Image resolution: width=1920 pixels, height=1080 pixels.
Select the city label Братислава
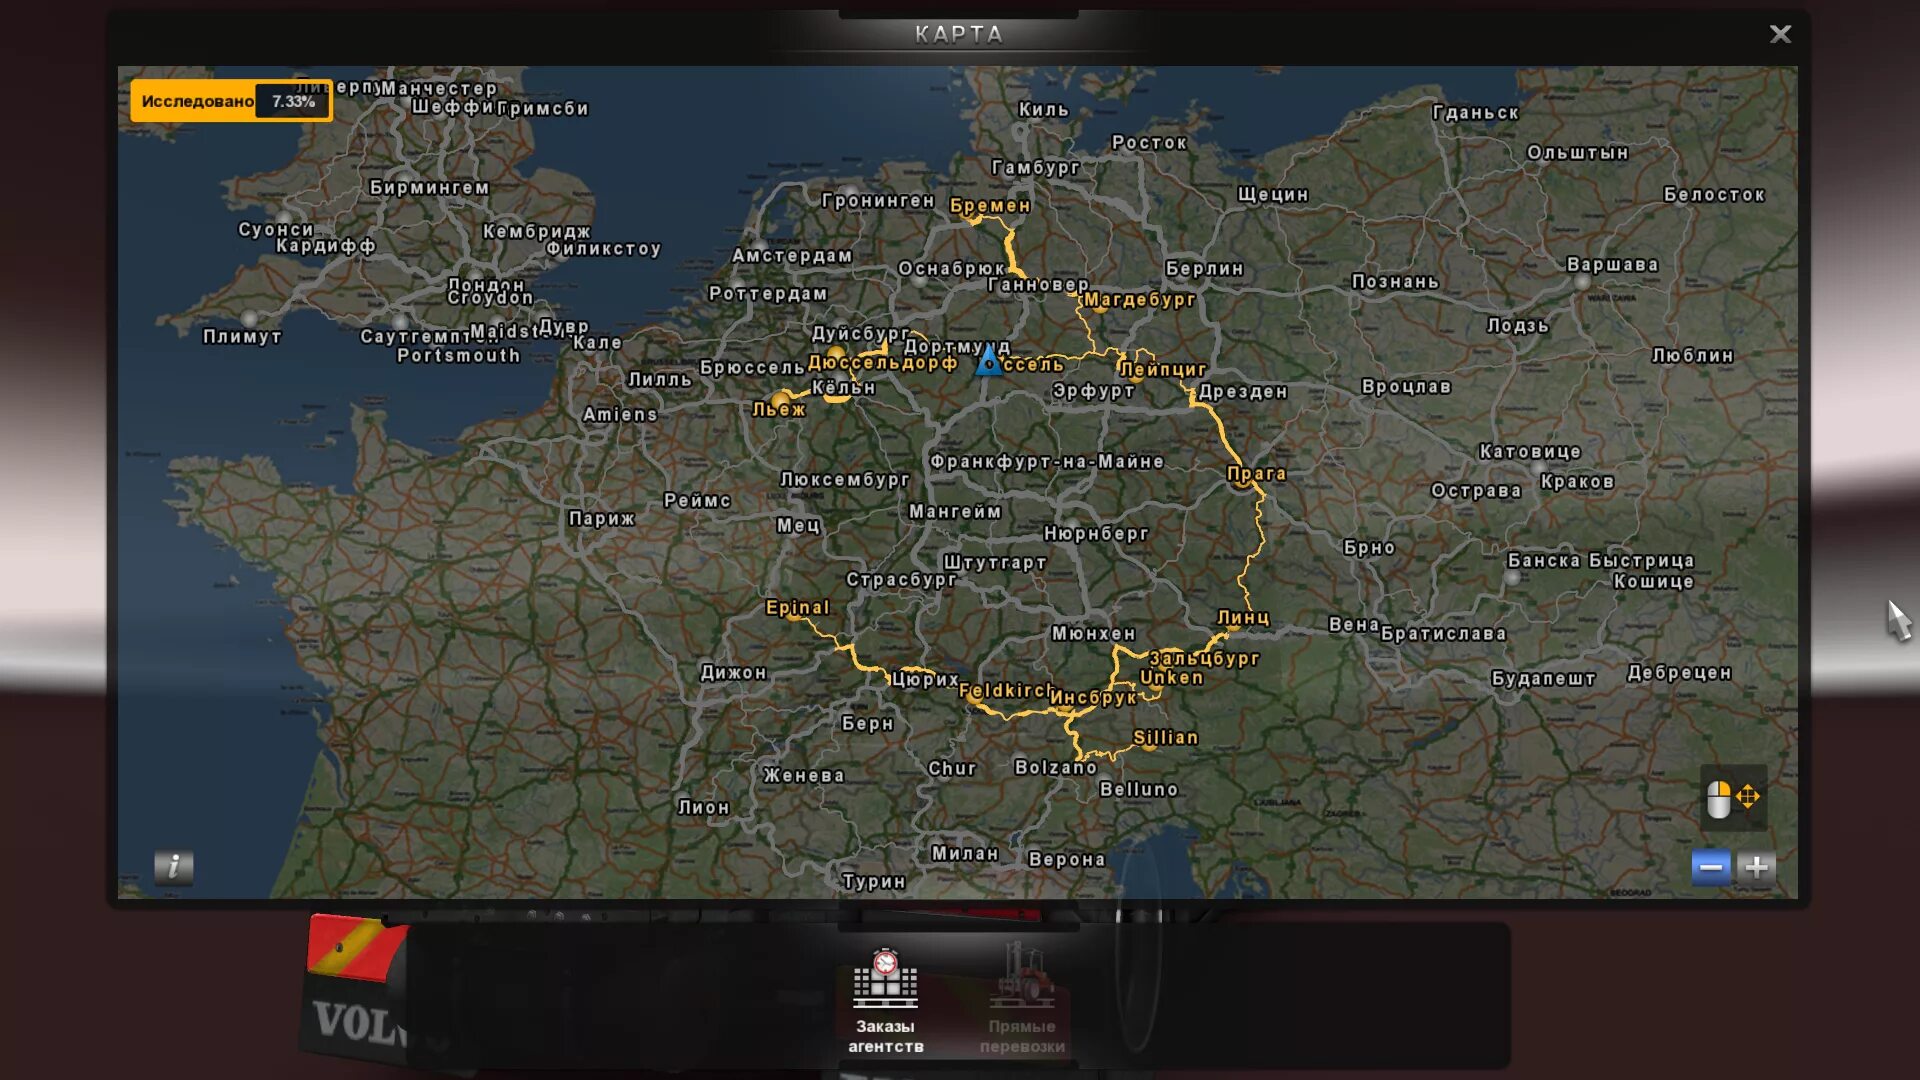pos(1443,634)
